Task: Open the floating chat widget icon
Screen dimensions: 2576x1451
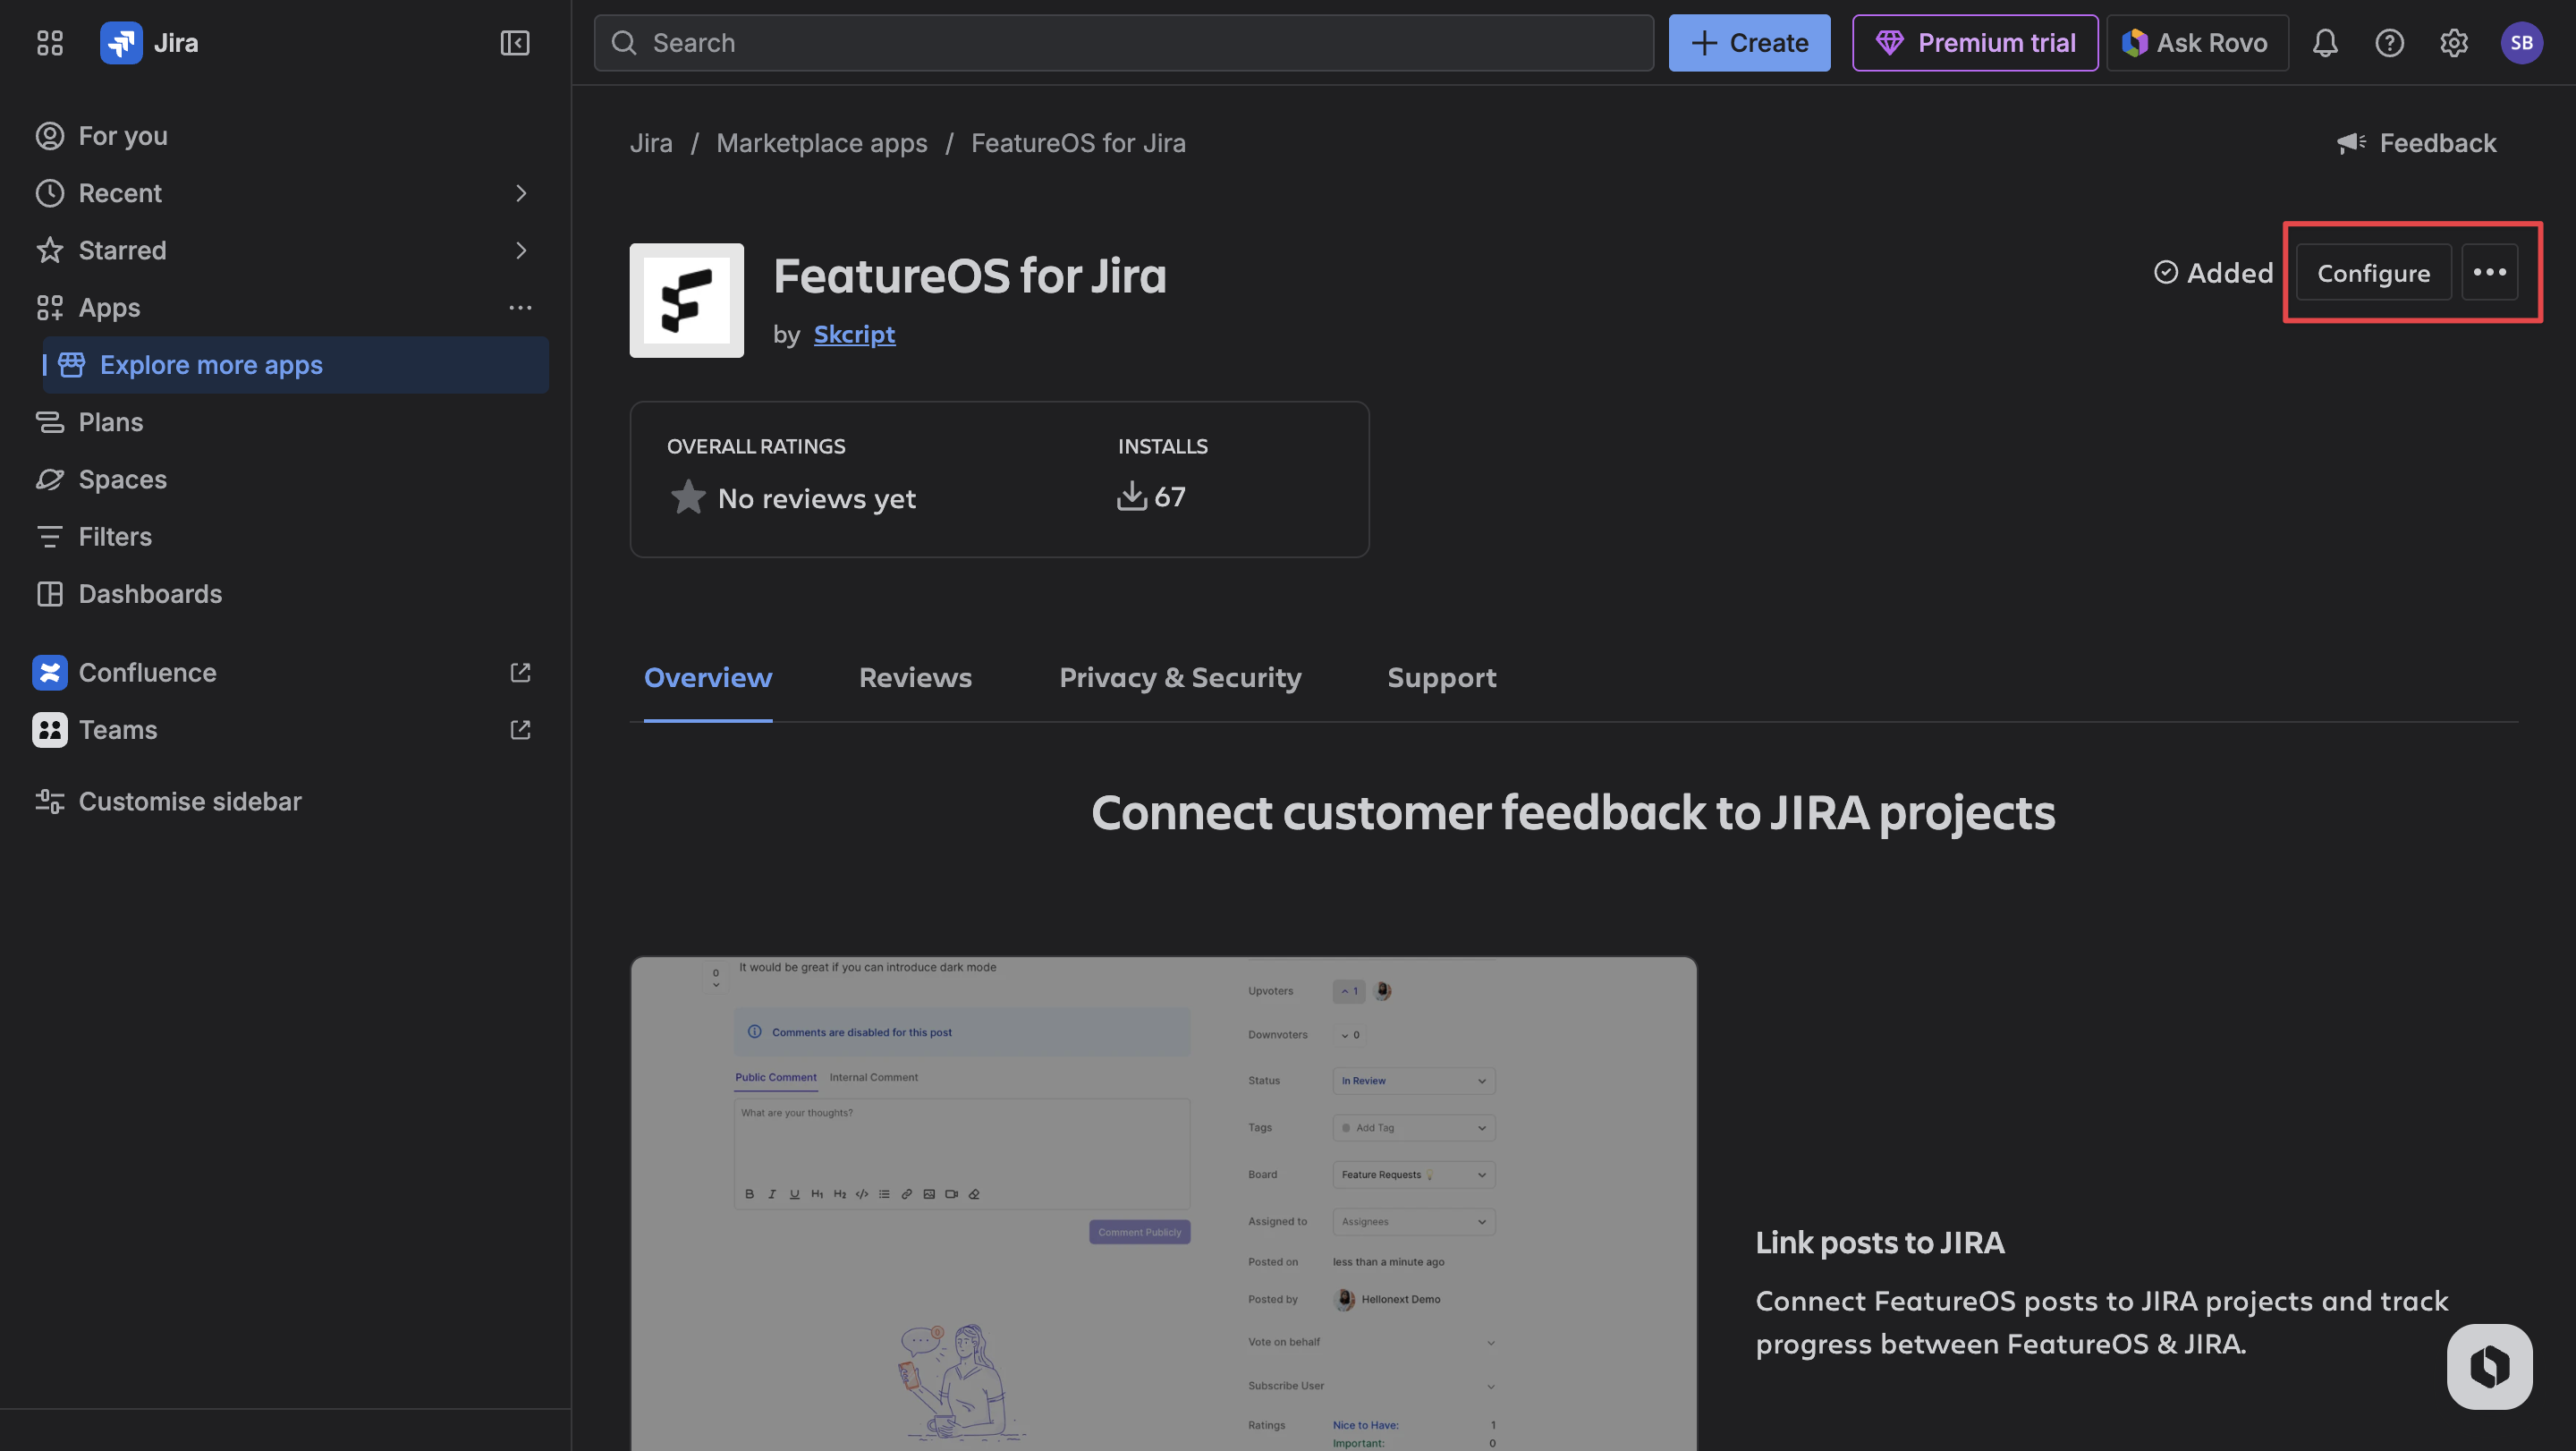Action: [2488, 1366]
